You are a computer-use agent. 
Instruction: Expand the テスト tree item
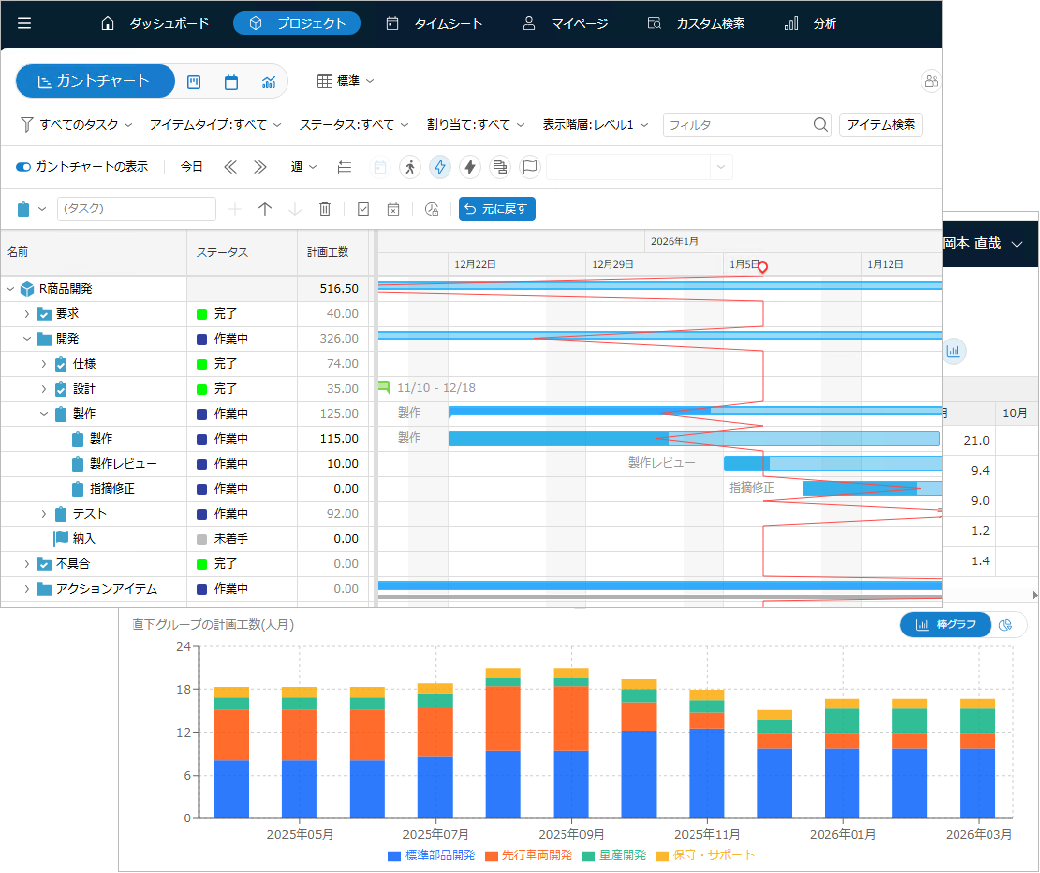44,514
